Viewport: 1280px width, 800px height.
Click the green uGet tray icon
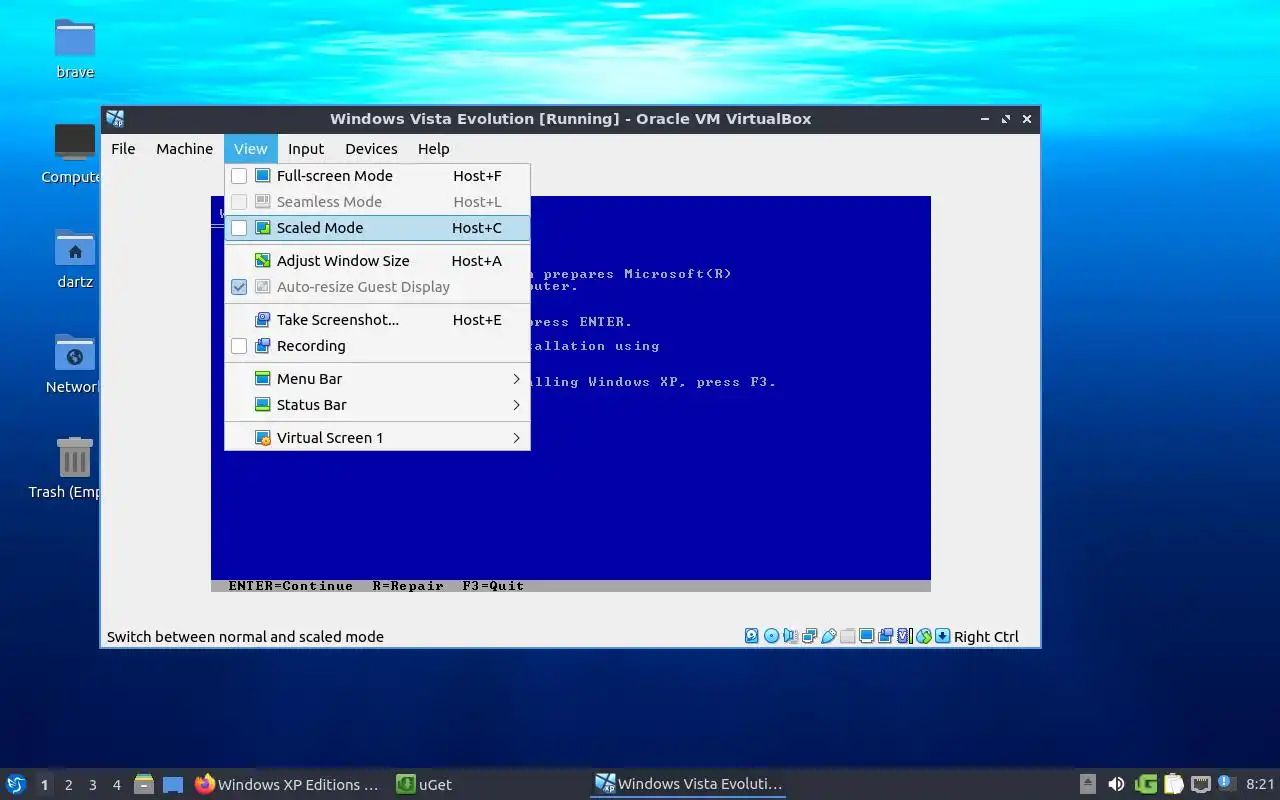pyautogui.click(x=1146, y=784)
